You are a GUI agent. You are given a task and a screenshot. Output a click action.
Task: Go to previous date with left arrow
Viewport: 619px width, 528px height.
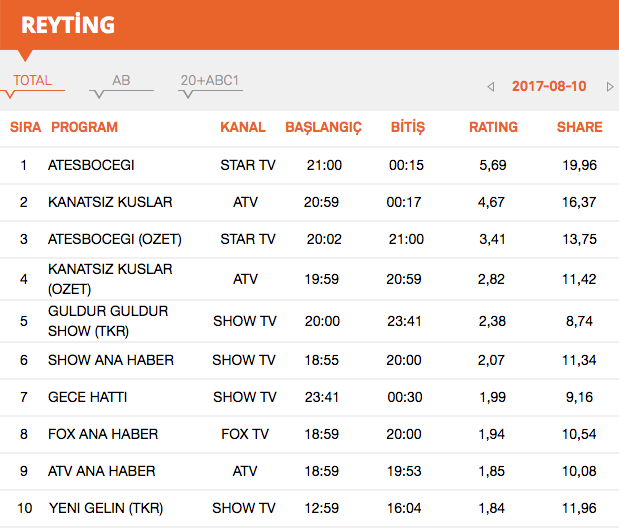click(x=491, y=87)
